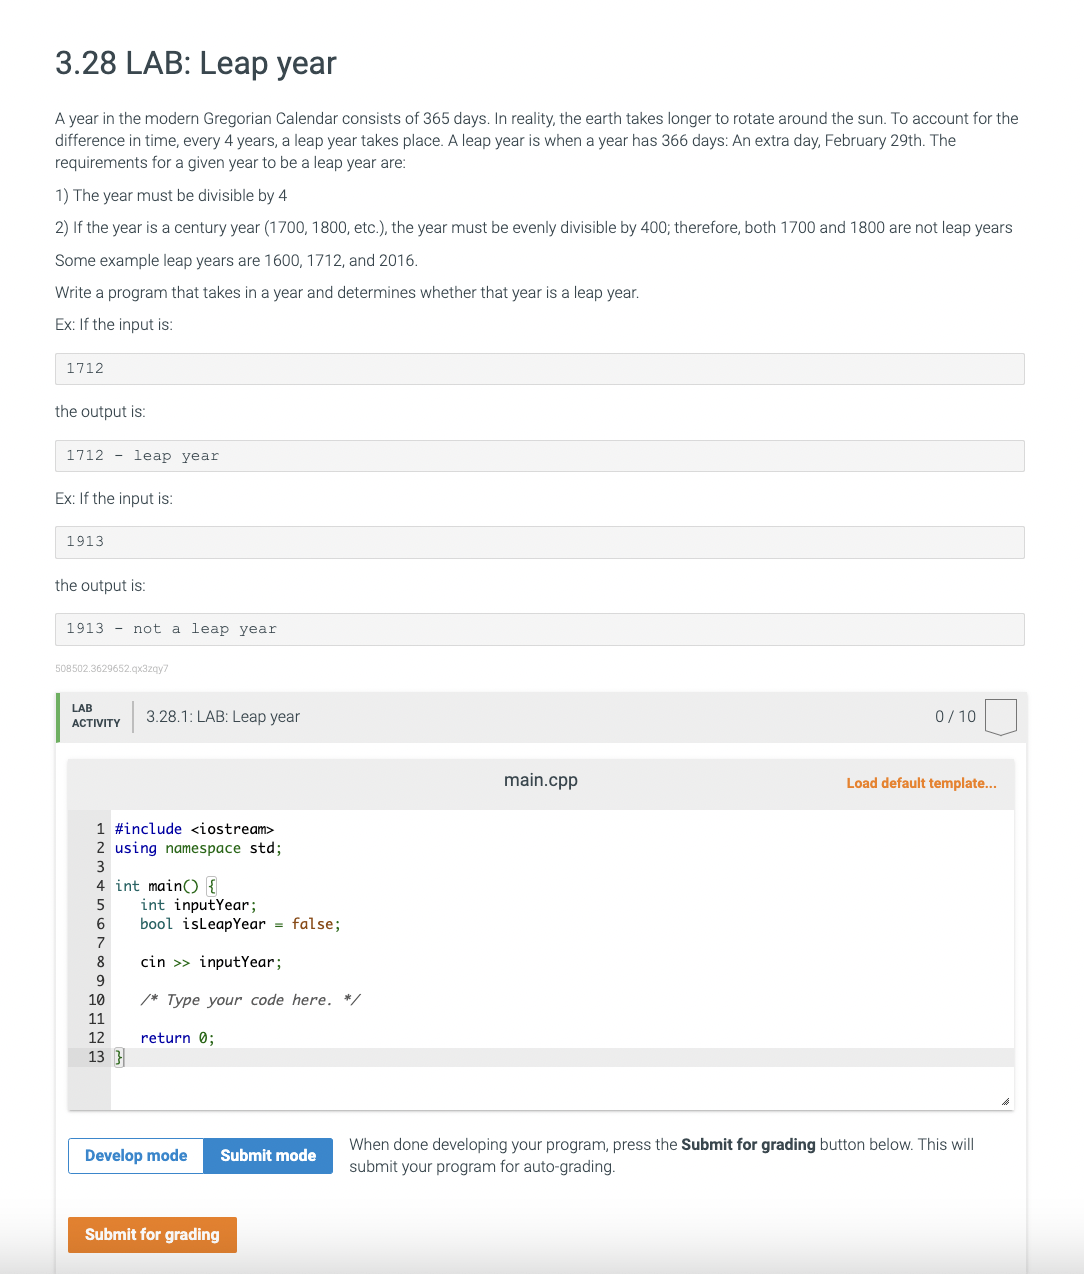The height and width of the screenshot is (1274, 1084).
Task: Click line number 7 in the gutter
Action: click(x=100, y=943)
